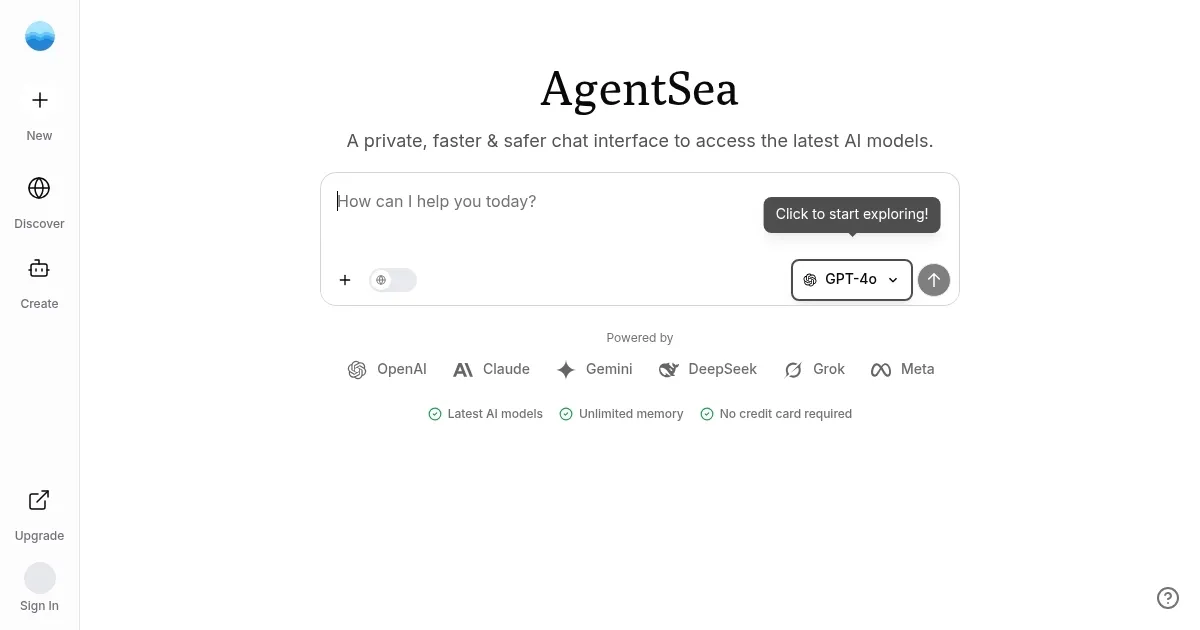This screenshot has height=630, width=1200.
Task: Select the Claude provider icon
Action: point(463,369)
